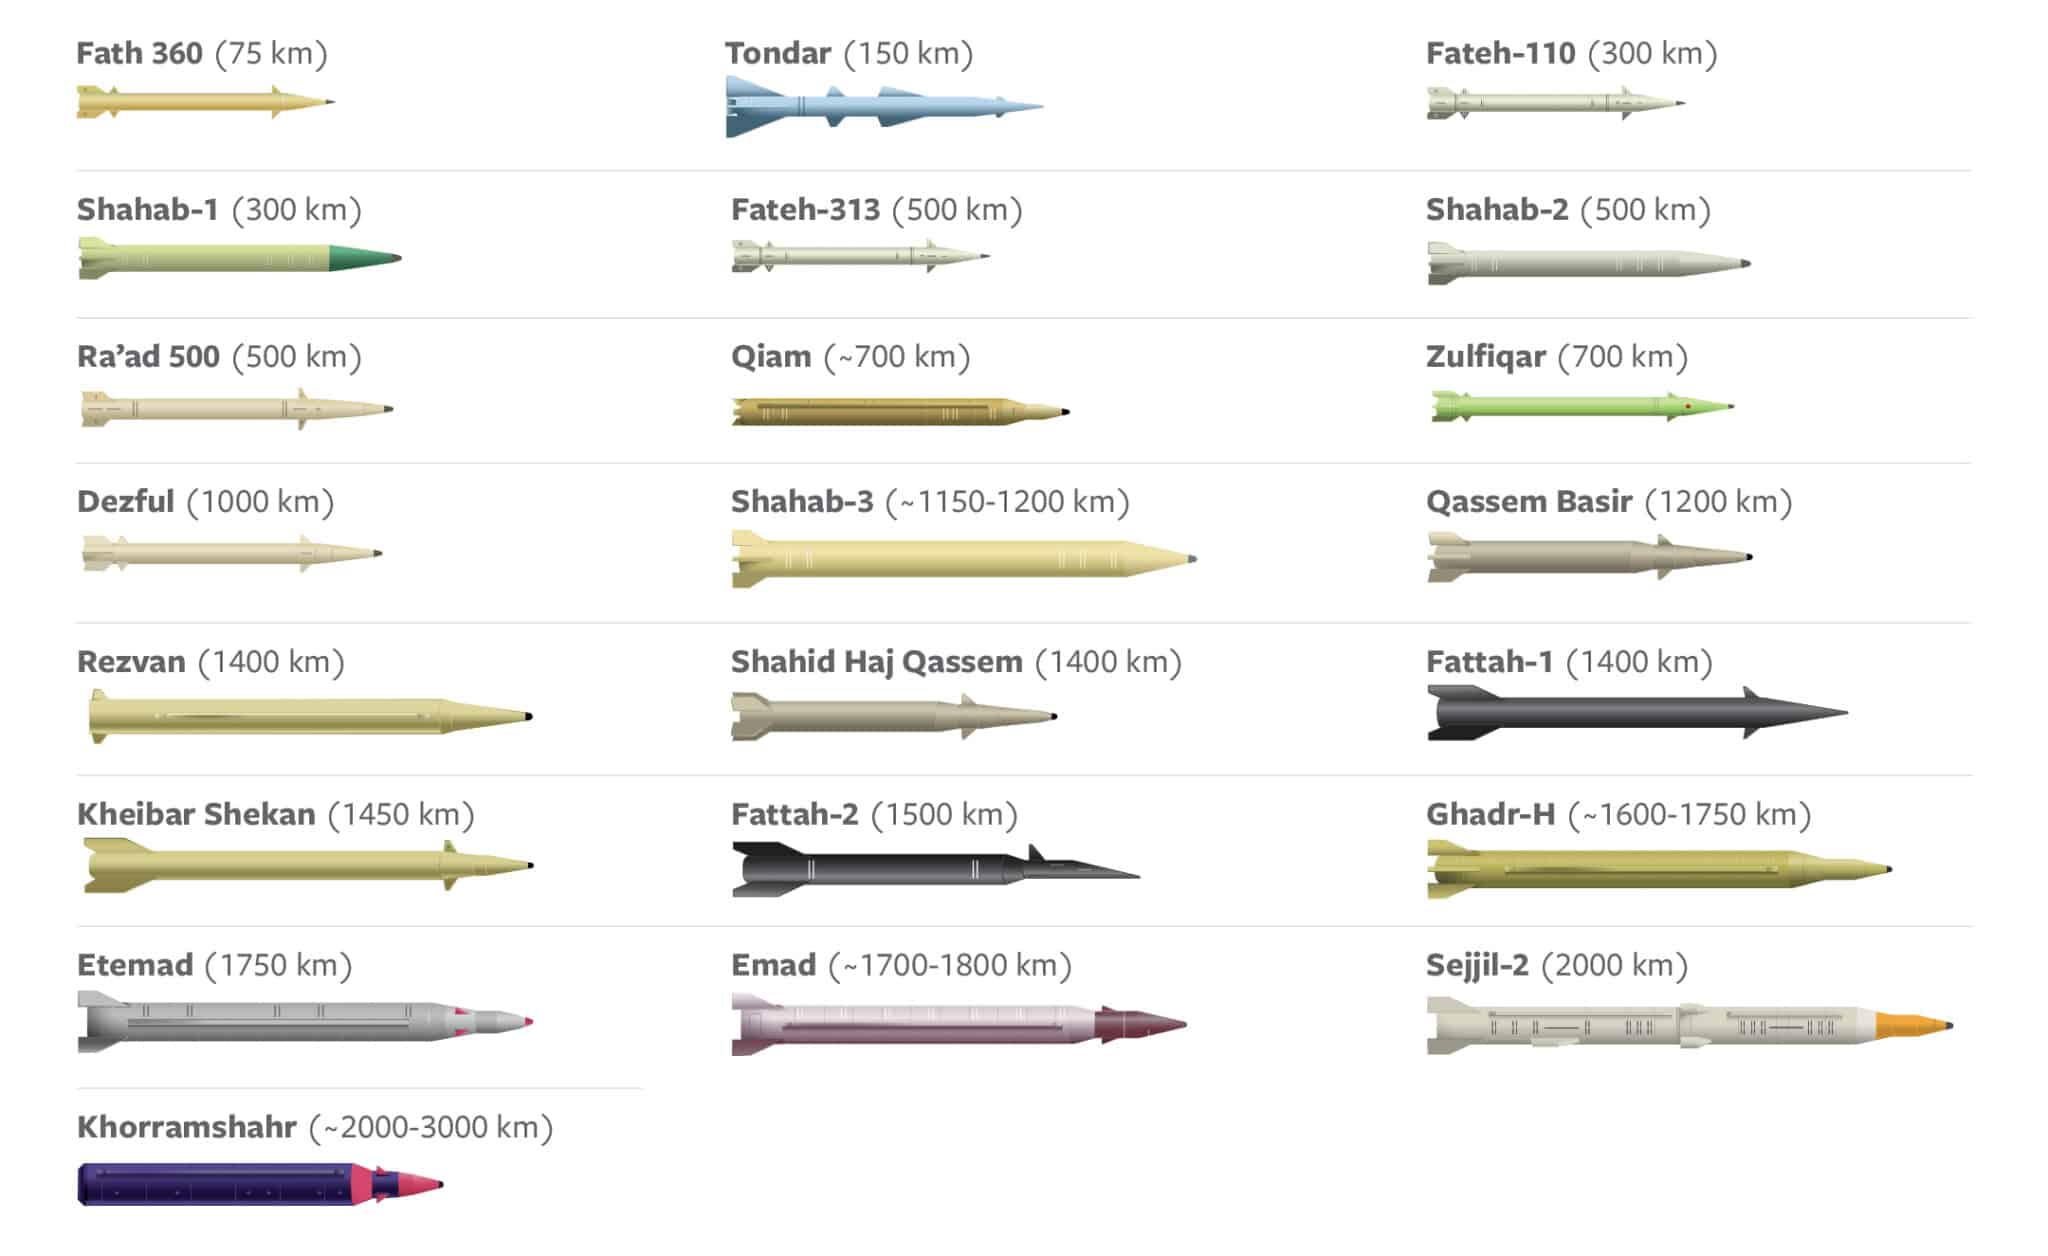This screenshot has width=2048, height=1256.
Task: Click the "Shahid Haj Qassem" heading text
Action: pyautogui.click(x=876, y=662)
